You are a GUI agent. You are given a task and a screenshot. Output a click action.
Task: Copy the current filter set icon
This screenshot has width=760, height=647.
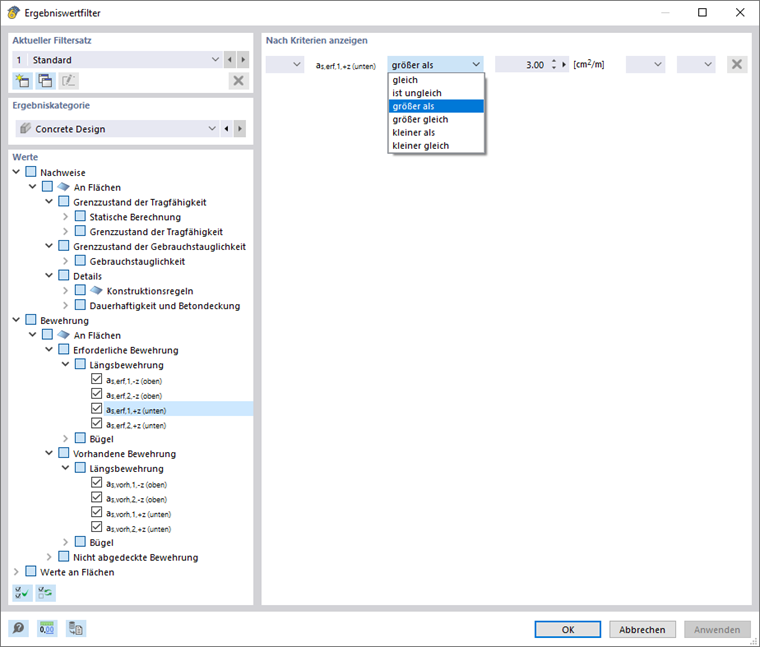[x=46, y=80]
